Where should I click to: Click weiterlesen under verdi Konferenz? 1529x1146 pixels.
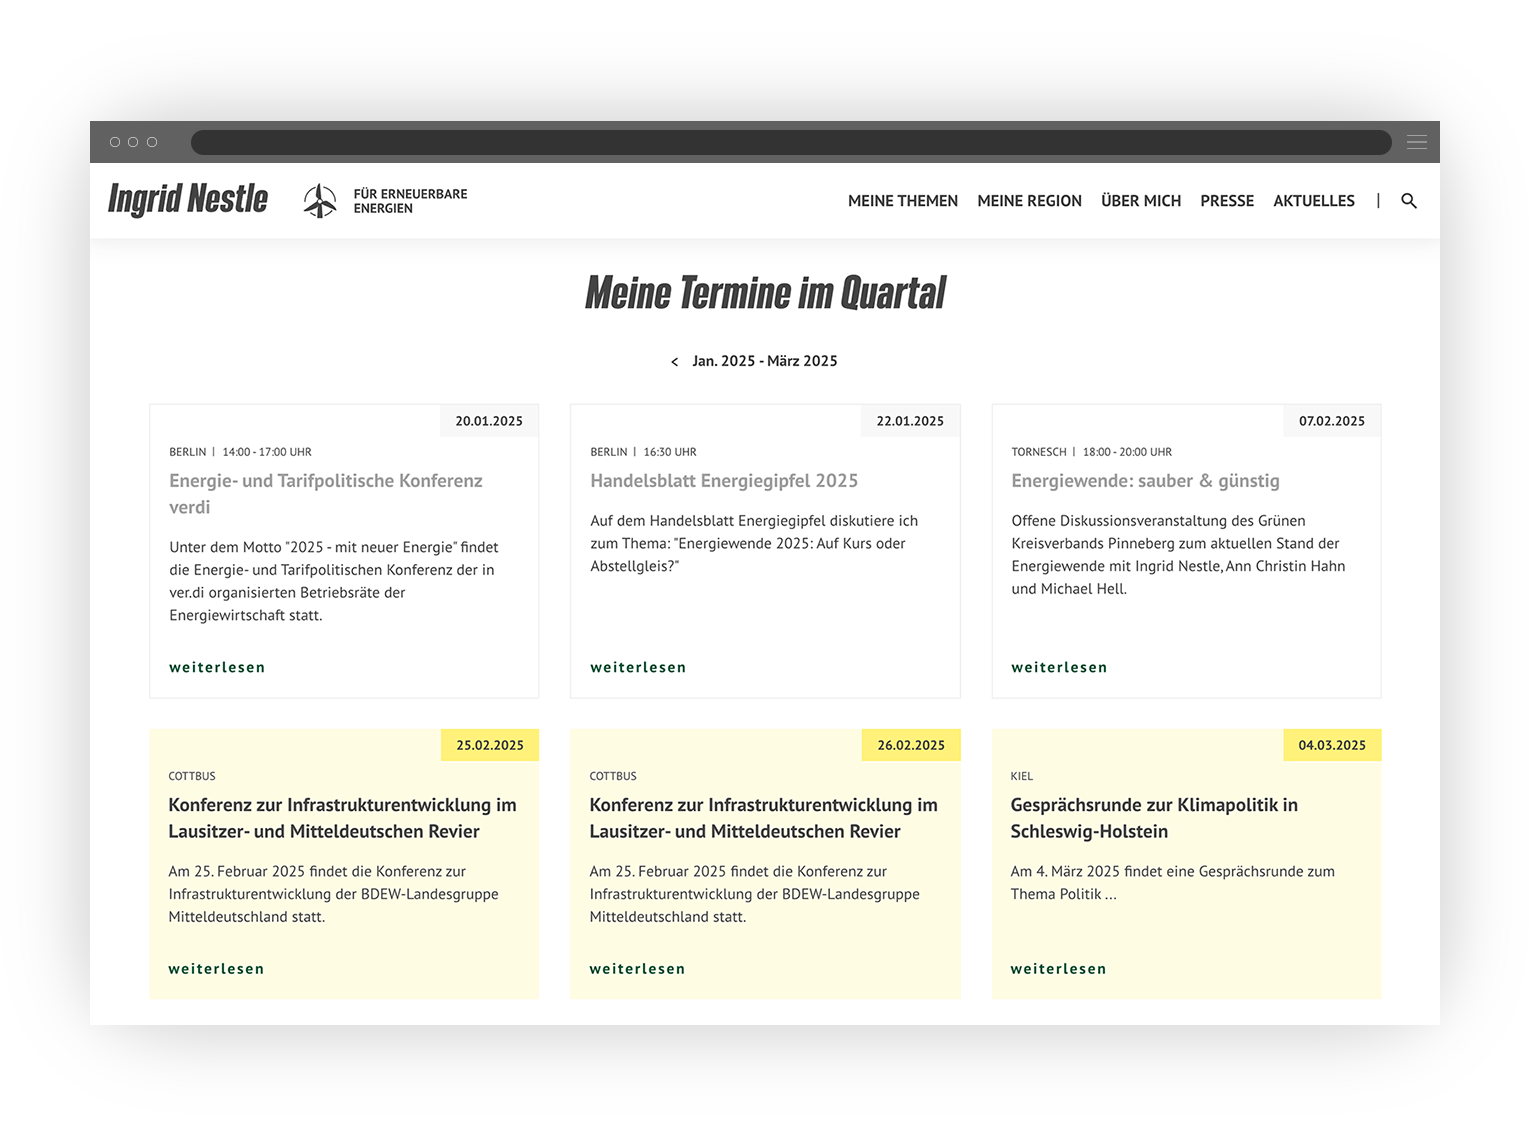click(217, 667)
